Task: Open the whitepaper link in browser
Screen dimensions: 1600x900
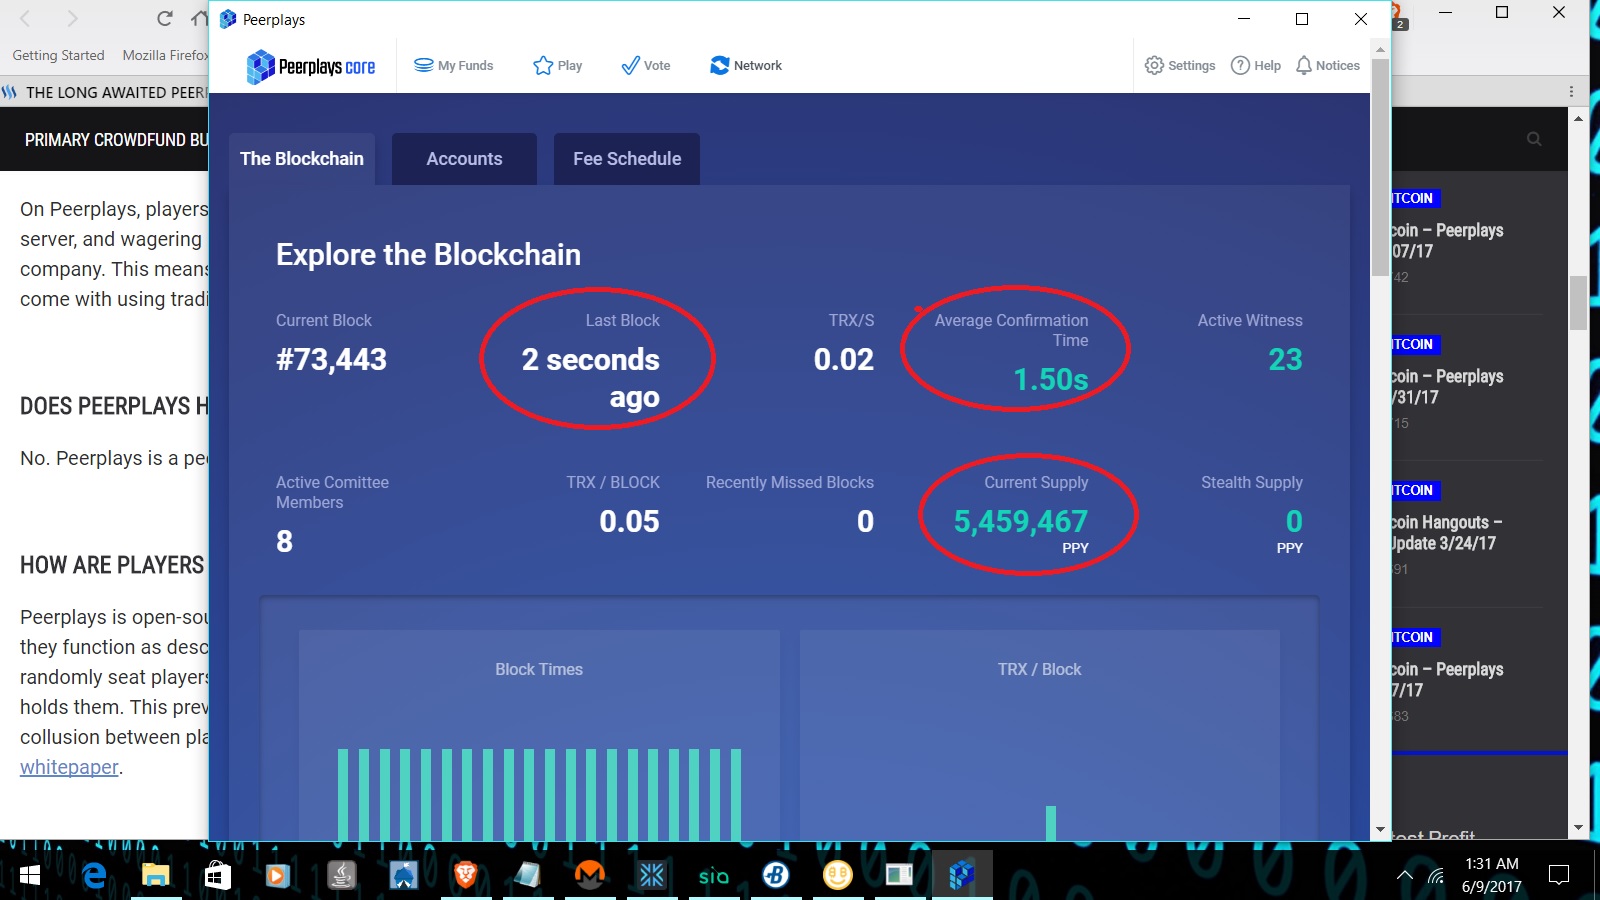Action: (69, 768)
